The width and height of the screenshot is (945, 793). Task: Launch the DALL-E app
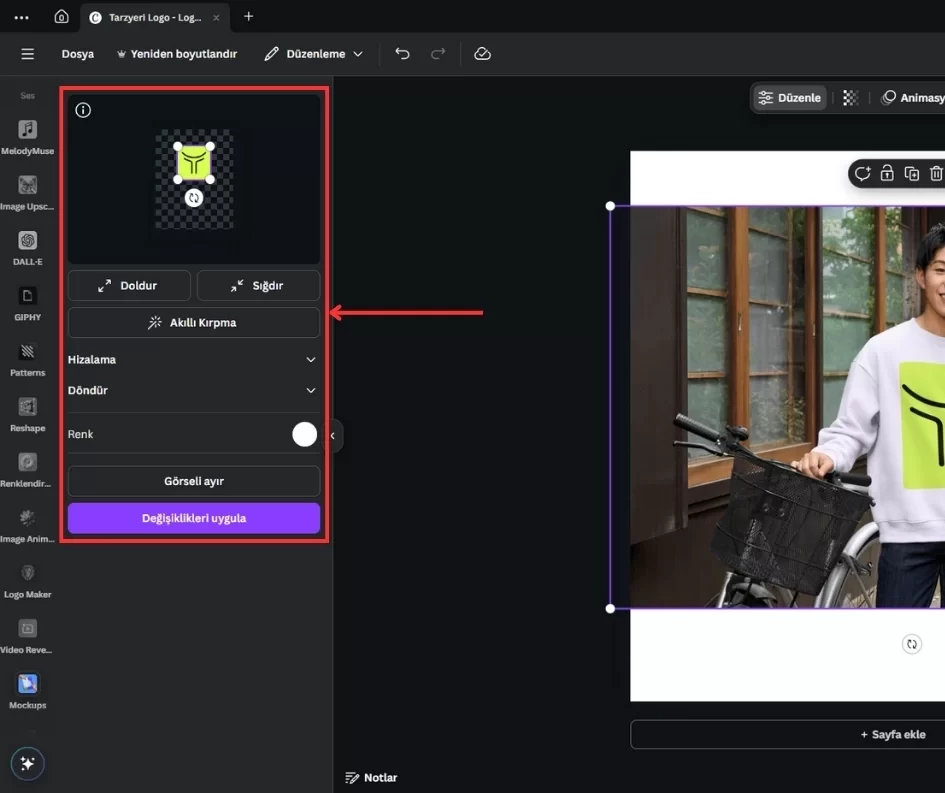pos(27,248)
